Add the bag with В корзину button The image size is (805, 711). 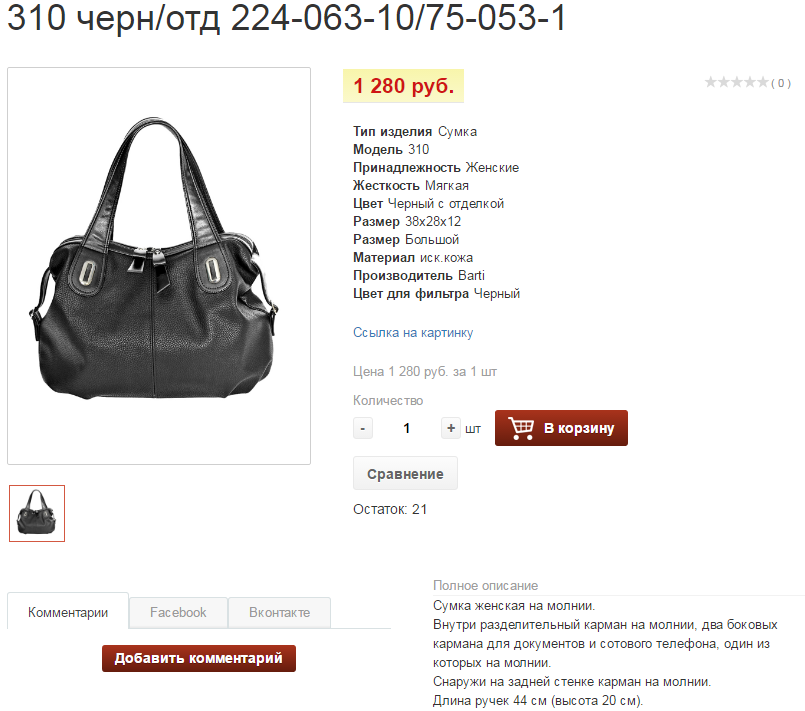point(561,428)
